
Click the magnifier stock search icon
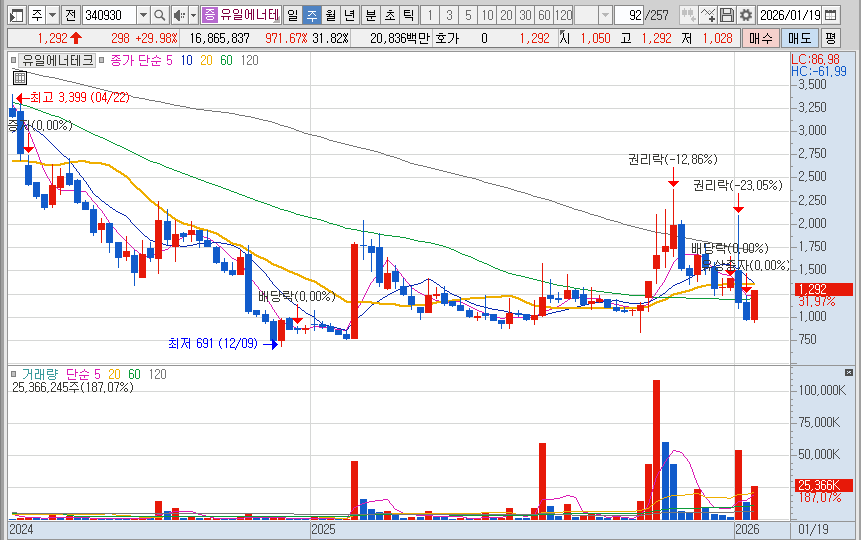(159, 15)
